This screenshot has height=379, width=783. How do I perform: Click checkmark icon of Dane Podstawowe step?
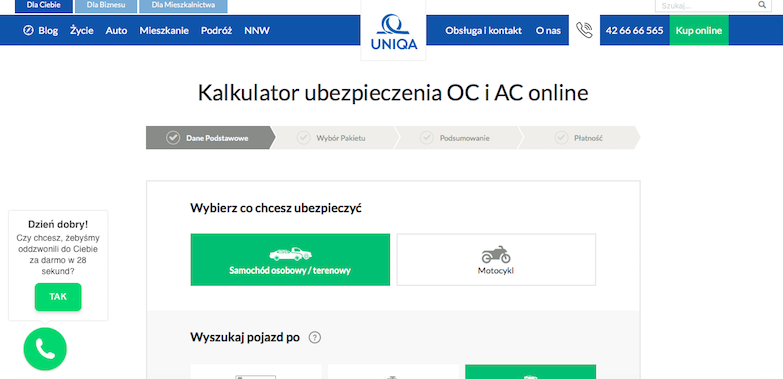tap(173, 138)
